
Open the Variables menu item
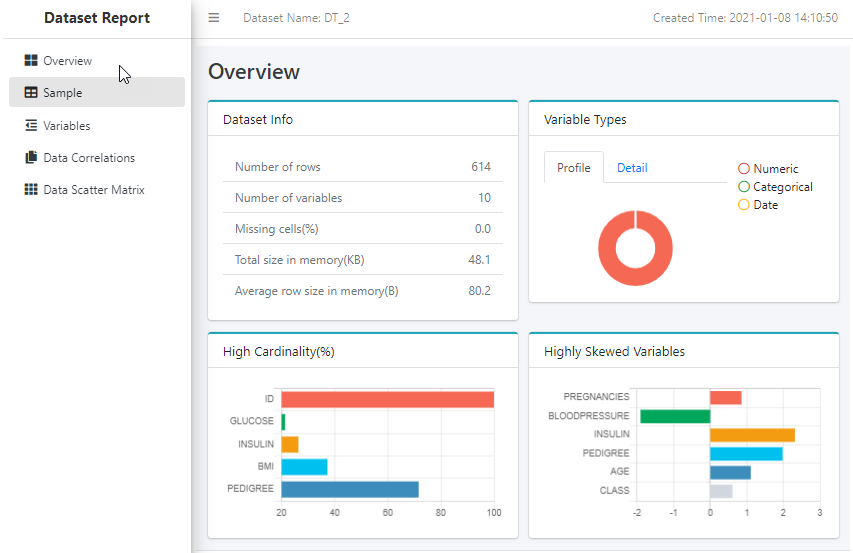click(67, 126)
